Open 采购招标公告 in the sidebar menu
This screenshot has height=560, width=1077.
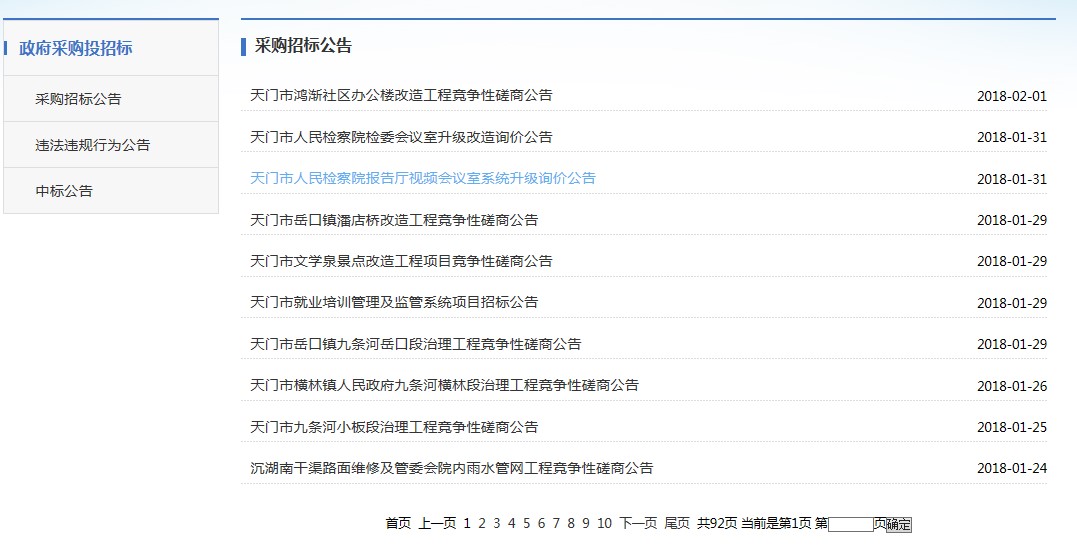pyautogui.click(x=78, y=99)
